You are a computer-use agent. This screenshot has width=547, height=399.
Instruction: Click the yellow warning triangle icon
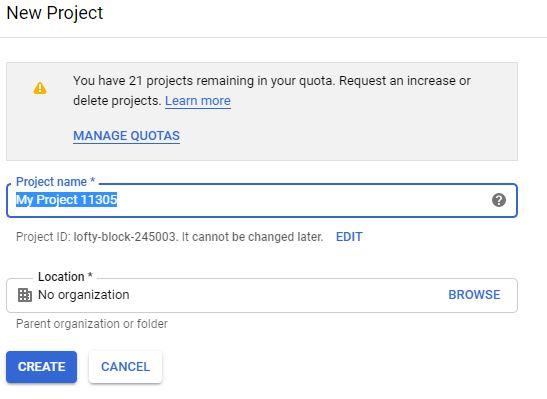(x=40, y=88)
